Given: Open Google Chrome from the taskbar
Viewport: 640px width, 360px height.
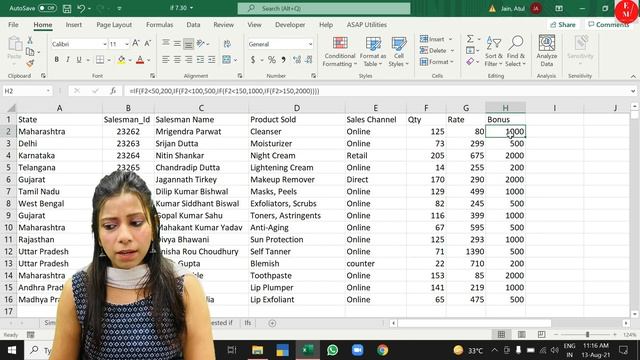Looking at the screenshot, I should 382,350.
